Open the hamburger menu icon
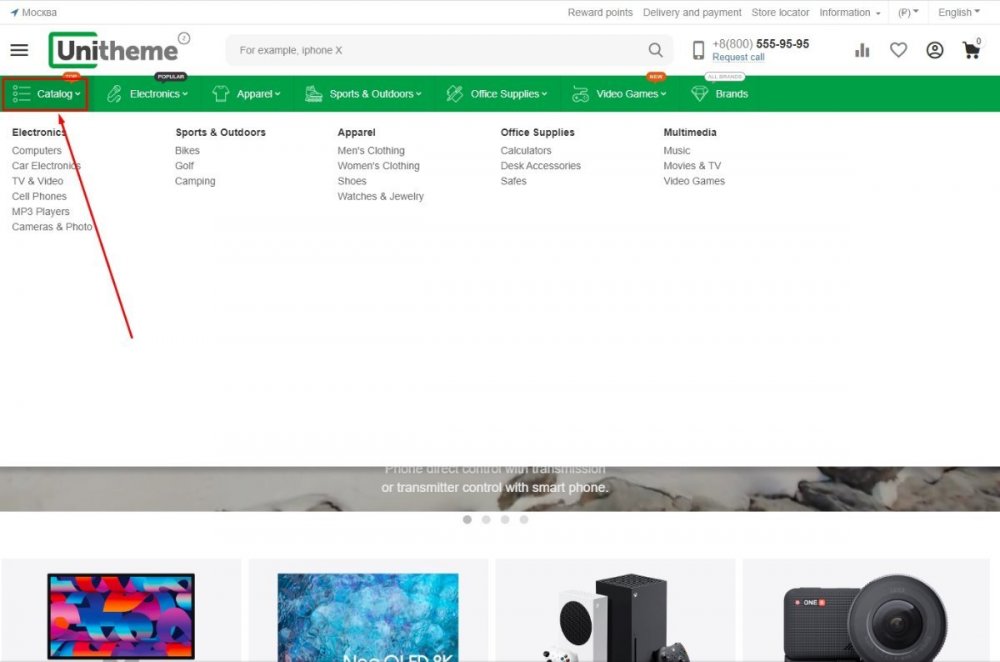1000x662 pixels. pyautogui.click(x=19, y=49)
